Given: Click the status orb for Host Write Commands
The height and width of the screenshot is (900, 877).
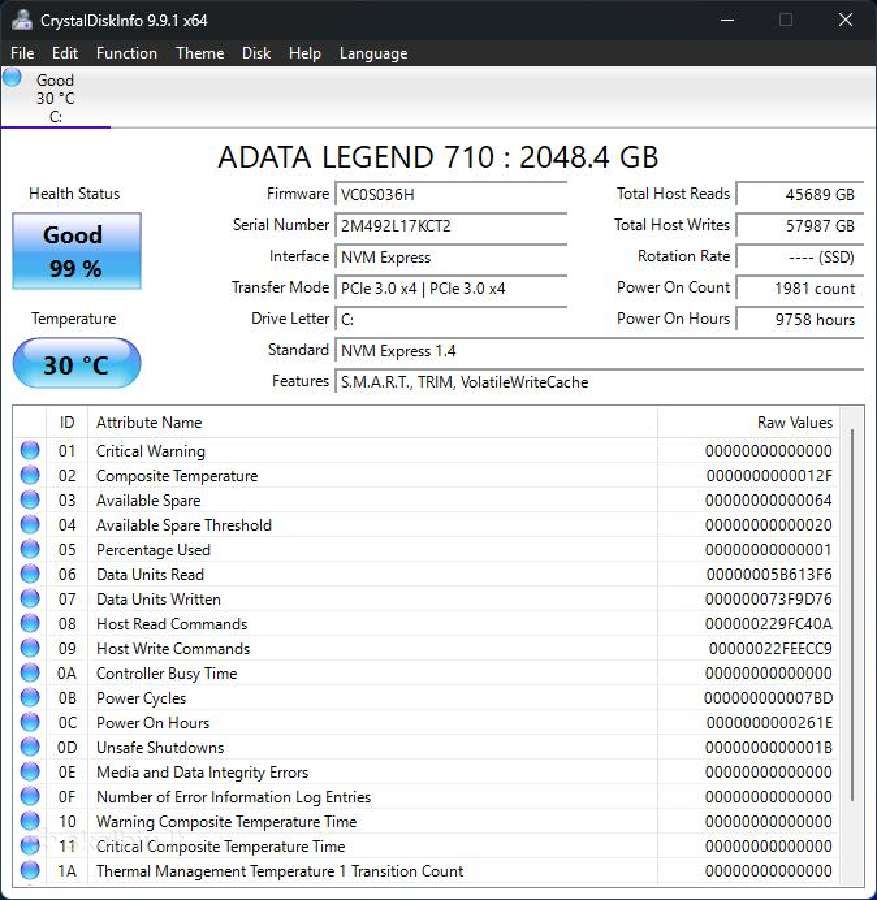Looking at the screenshot, I should (30, 648).
